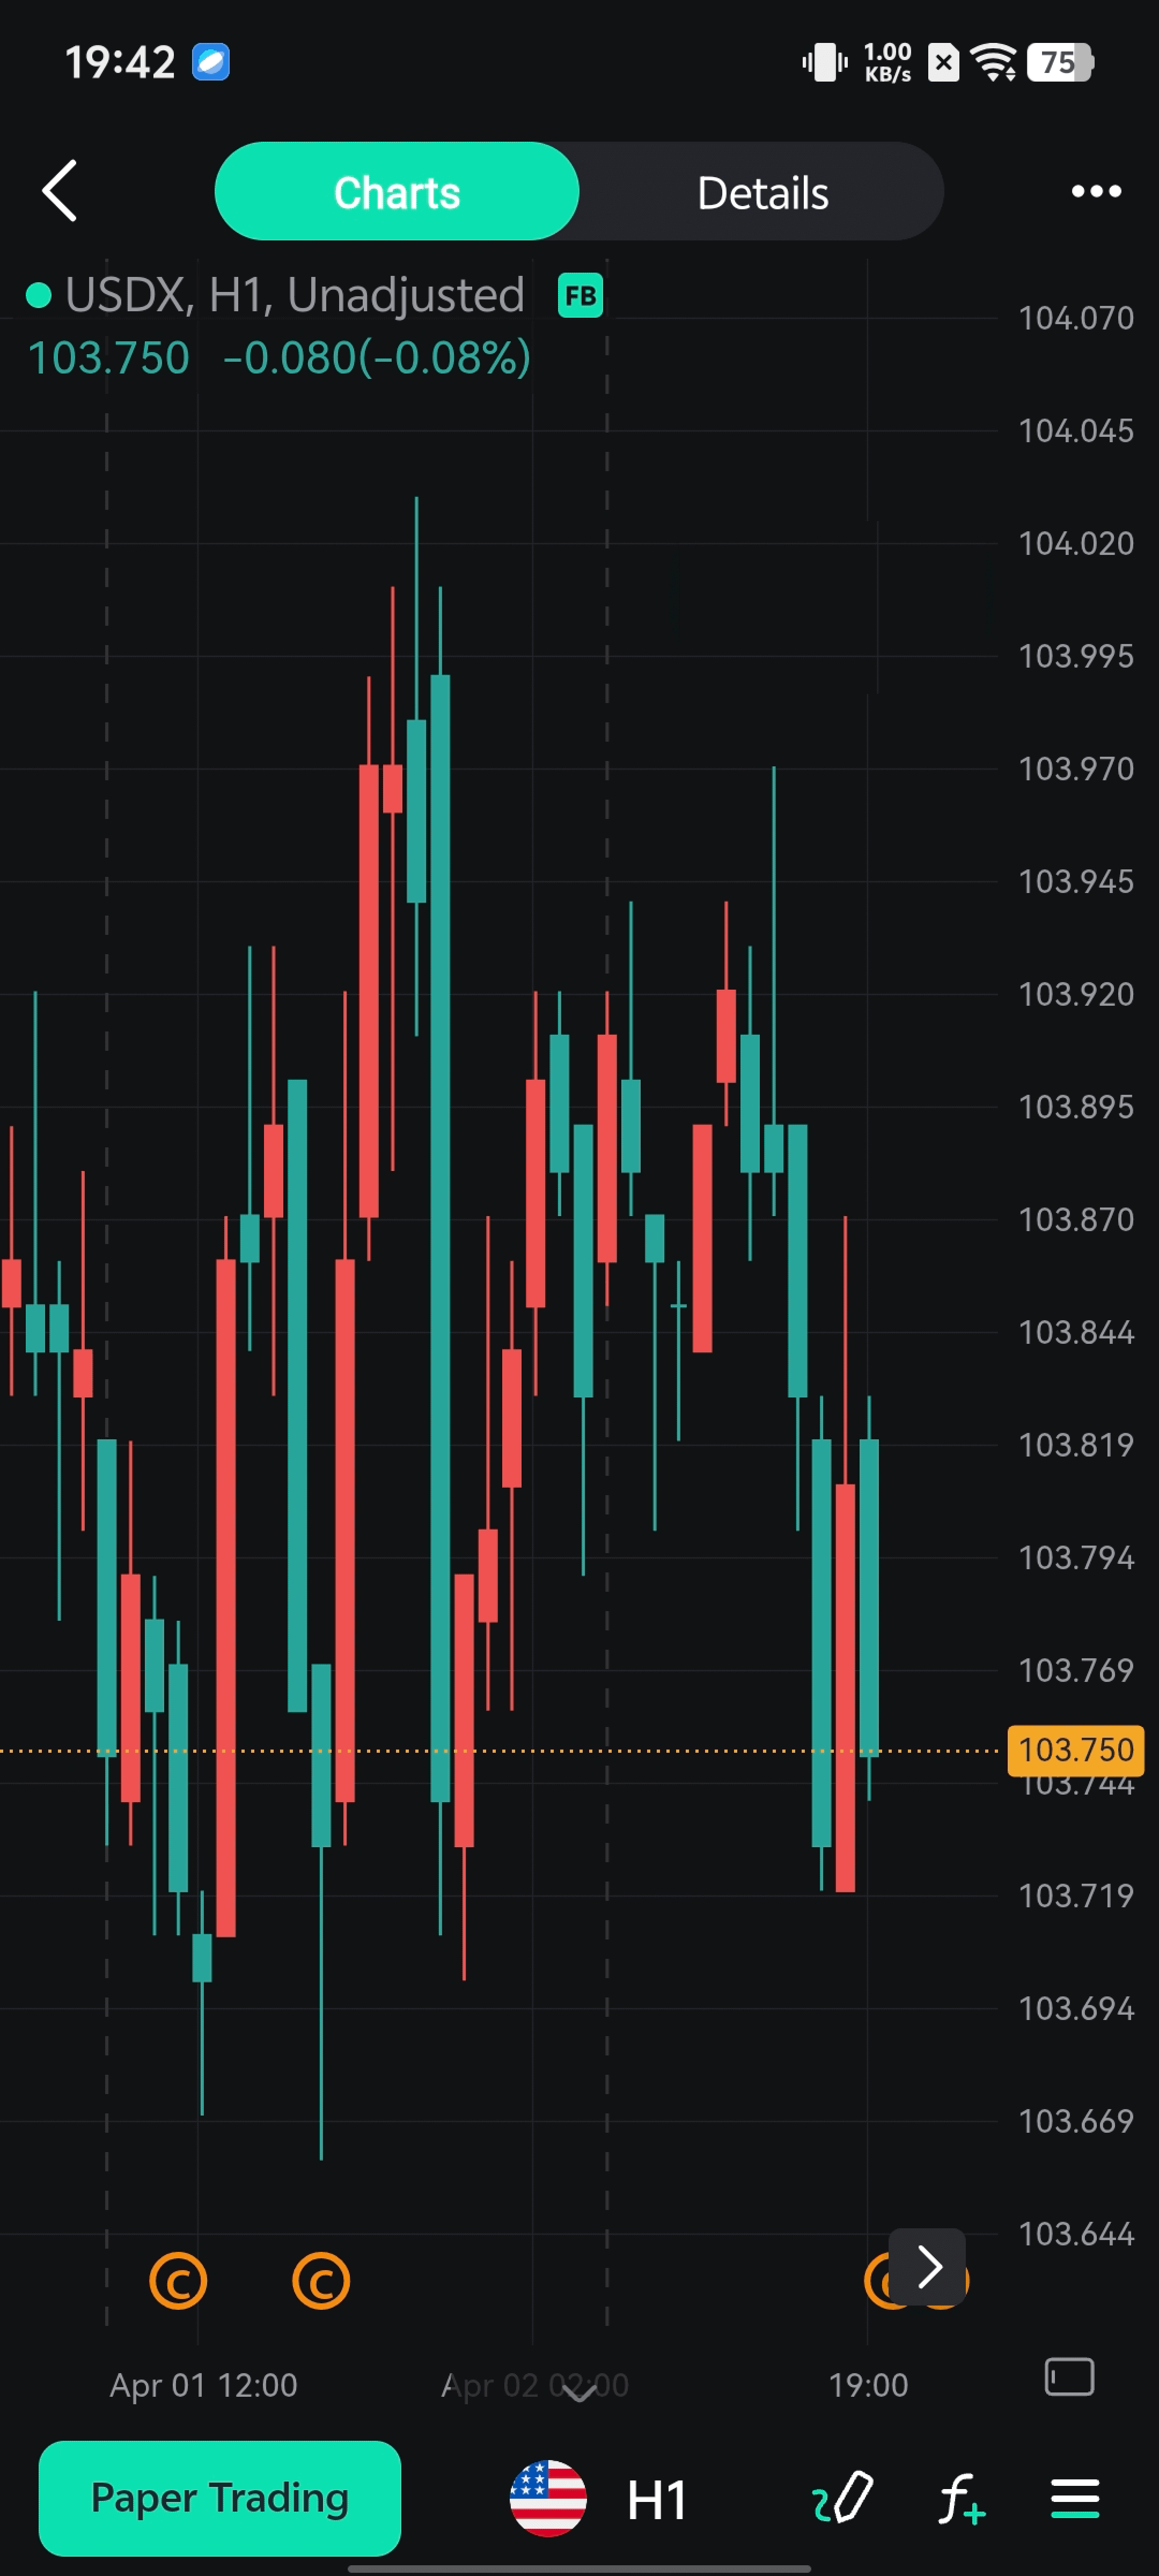Image resolution: width=1159 pixels, height=2576 pixels.
Task: Tap the price change -0.080(-0.08%) text
Action: point(376,358)
